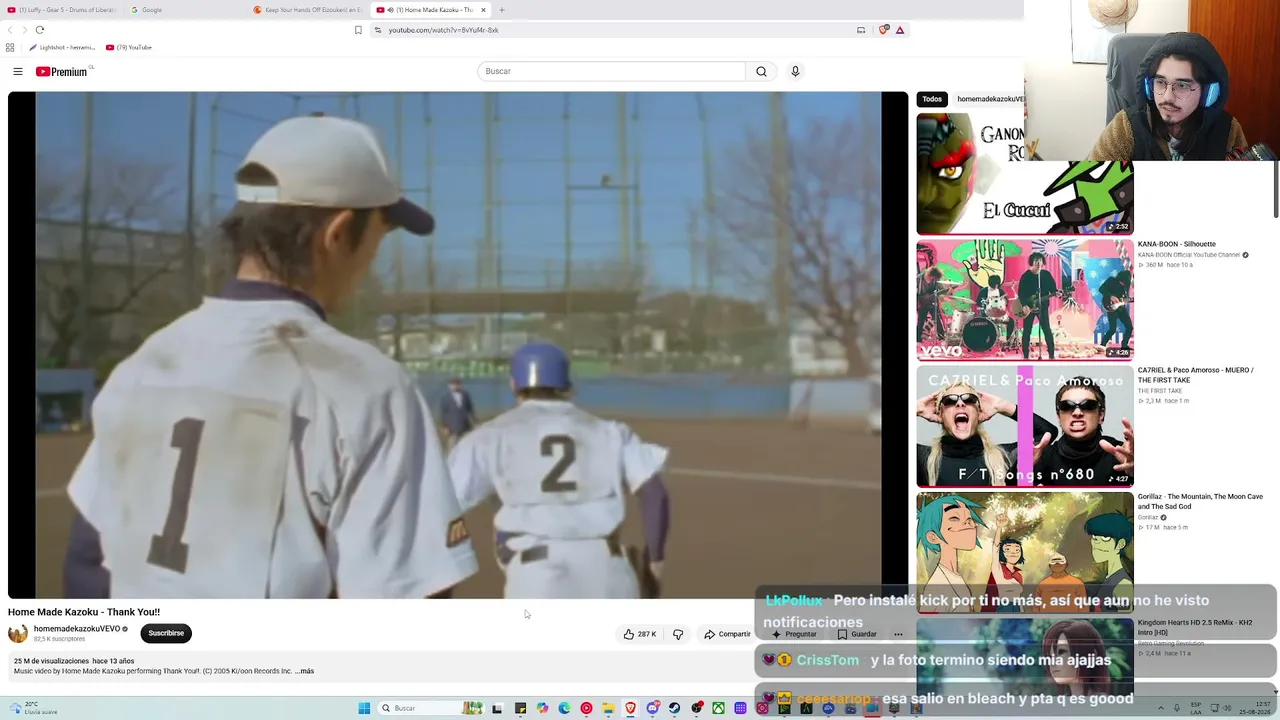Click the Windows taskbar search box
This screenshot has height=720, width=1280.
pyautogui.click(x=432, y=708)
